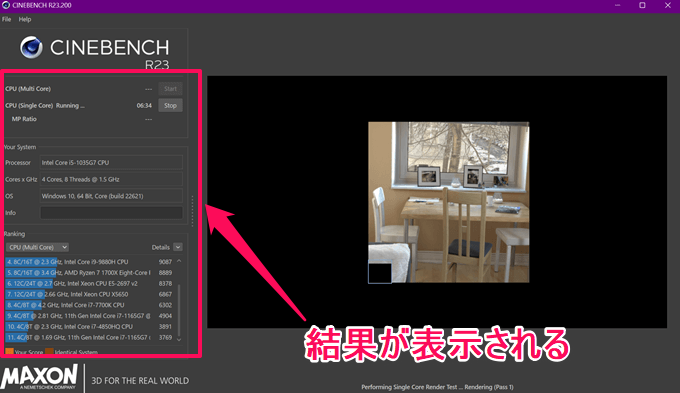The height and width of the screenshot is (393, 680).
Task: Click the MAXON logo
Action: tap(40, 377)
